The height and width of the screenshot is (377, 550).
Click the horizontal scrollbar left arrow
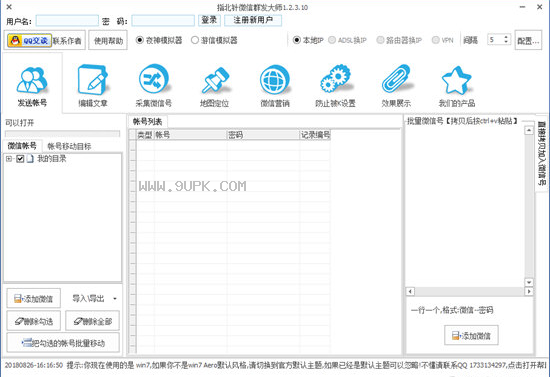tap(410, 291)
